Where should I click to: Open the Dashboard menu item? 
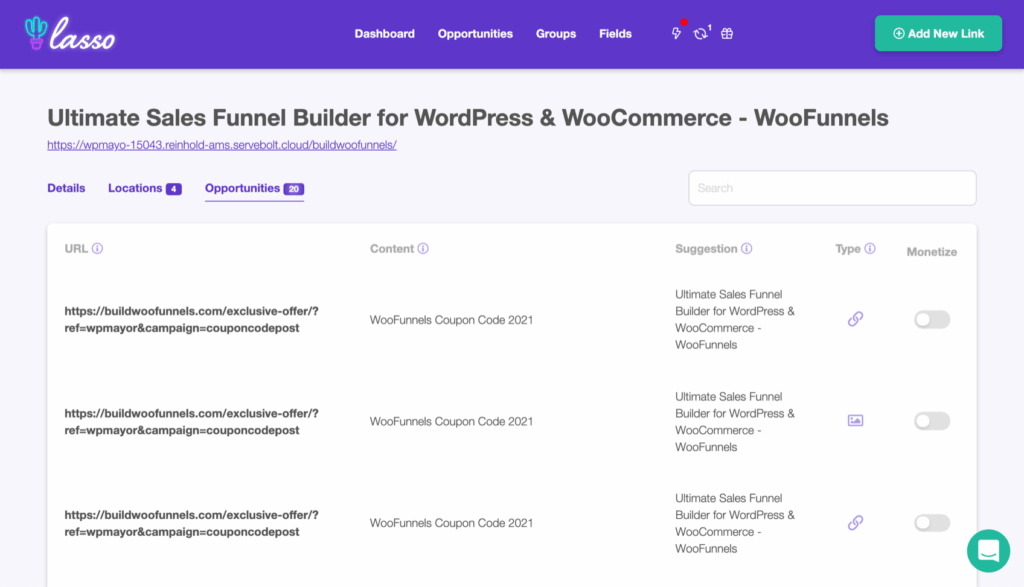tap(384, 33)
